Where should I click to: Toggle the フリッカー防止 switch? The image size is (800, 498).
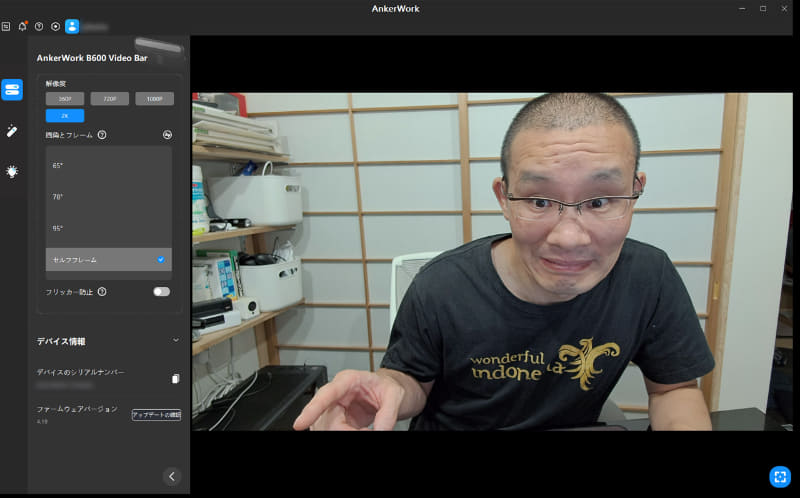coord(162,292)
